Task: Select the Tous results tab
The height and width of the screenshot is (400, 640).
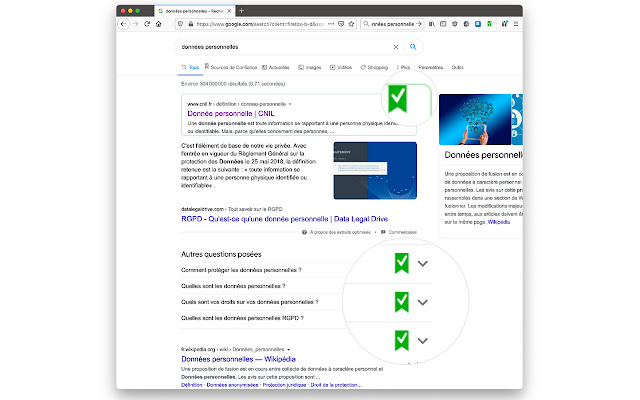Action: 190,67
